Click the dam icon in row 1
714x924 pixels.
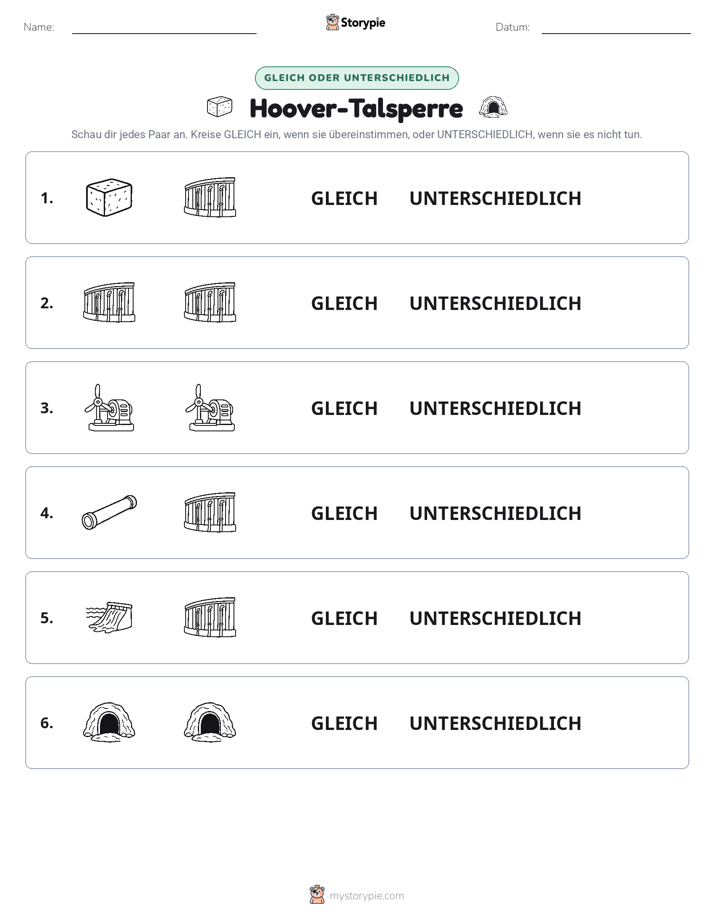click(210, 197)
